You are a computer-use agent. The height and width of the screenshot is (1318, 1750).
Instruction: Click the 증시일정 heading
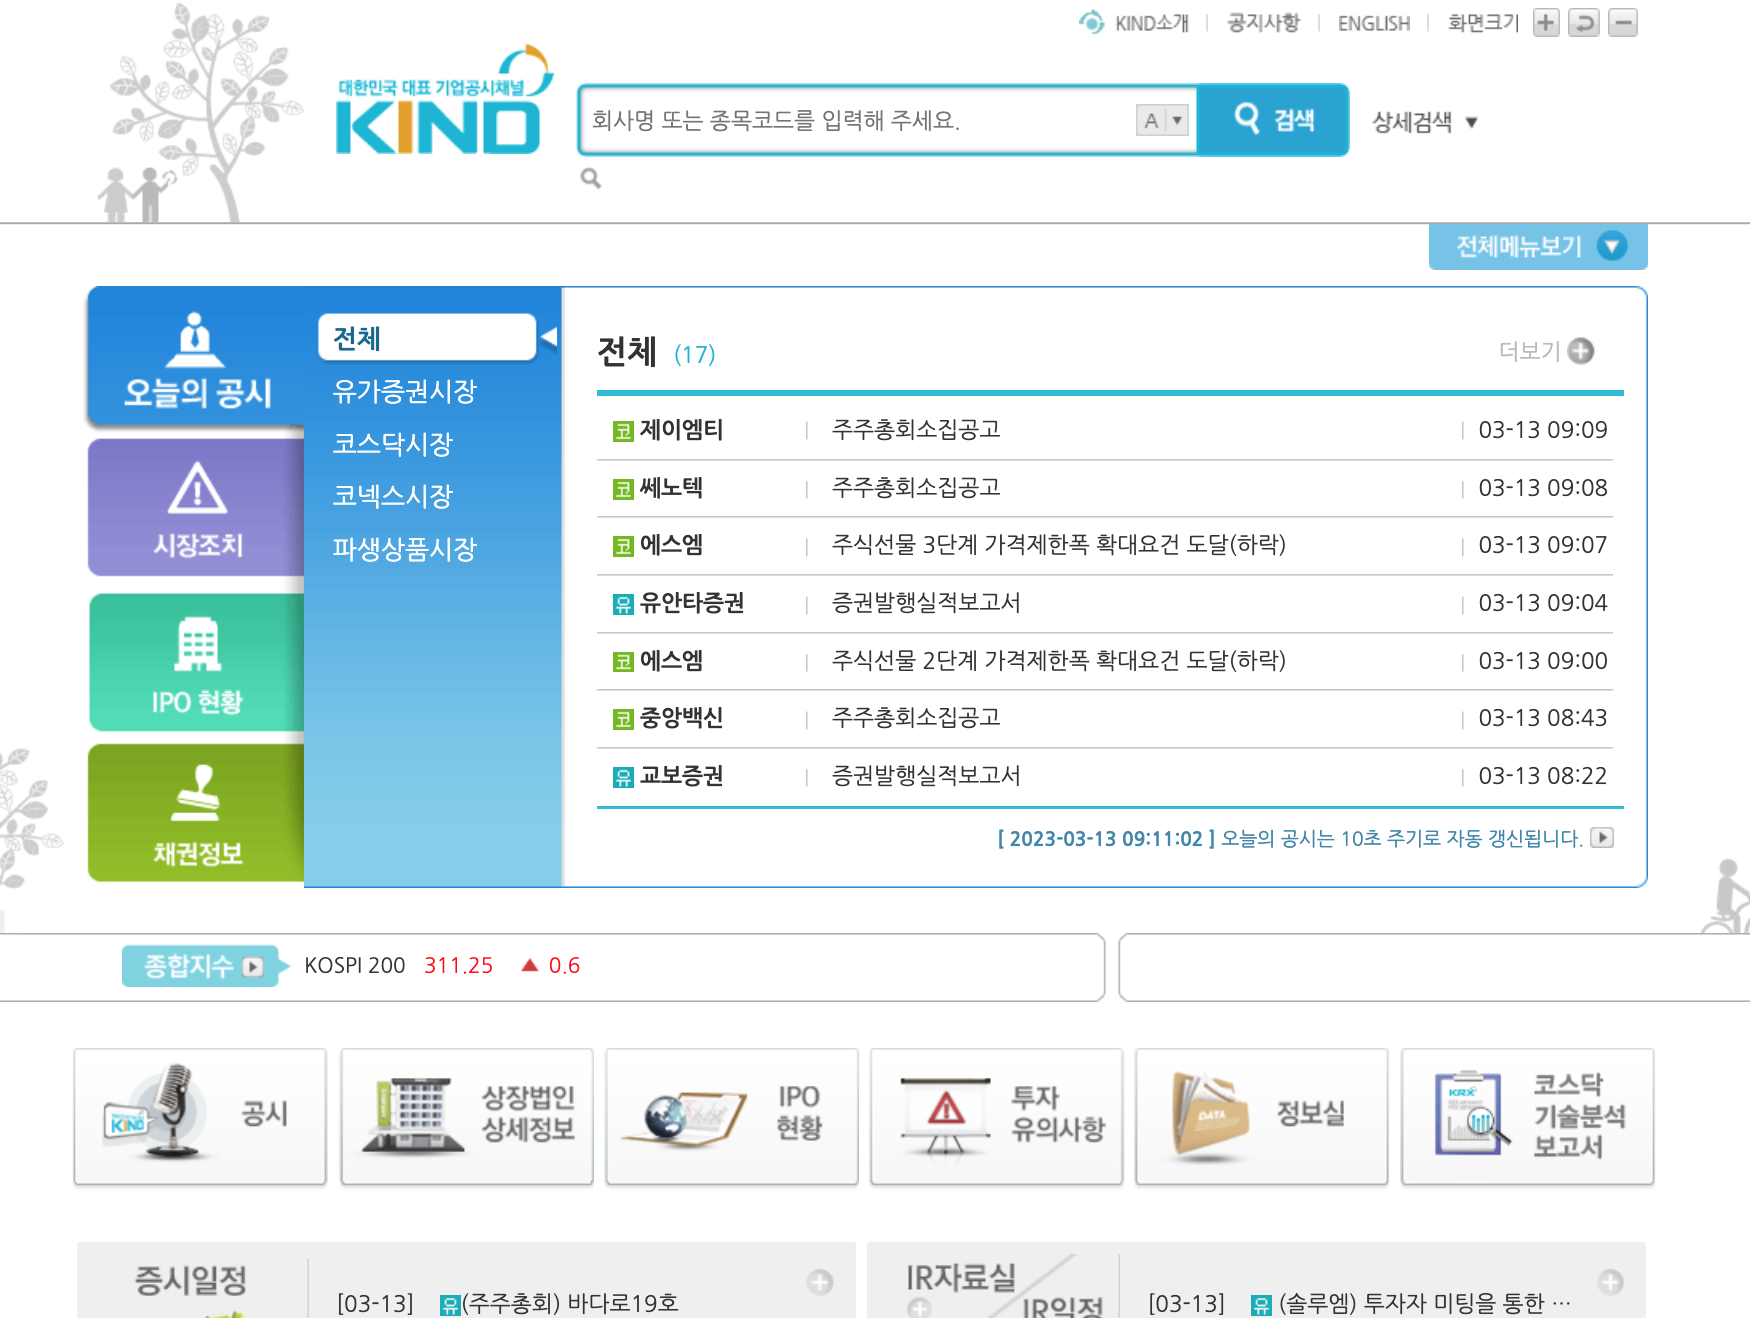191,1280
